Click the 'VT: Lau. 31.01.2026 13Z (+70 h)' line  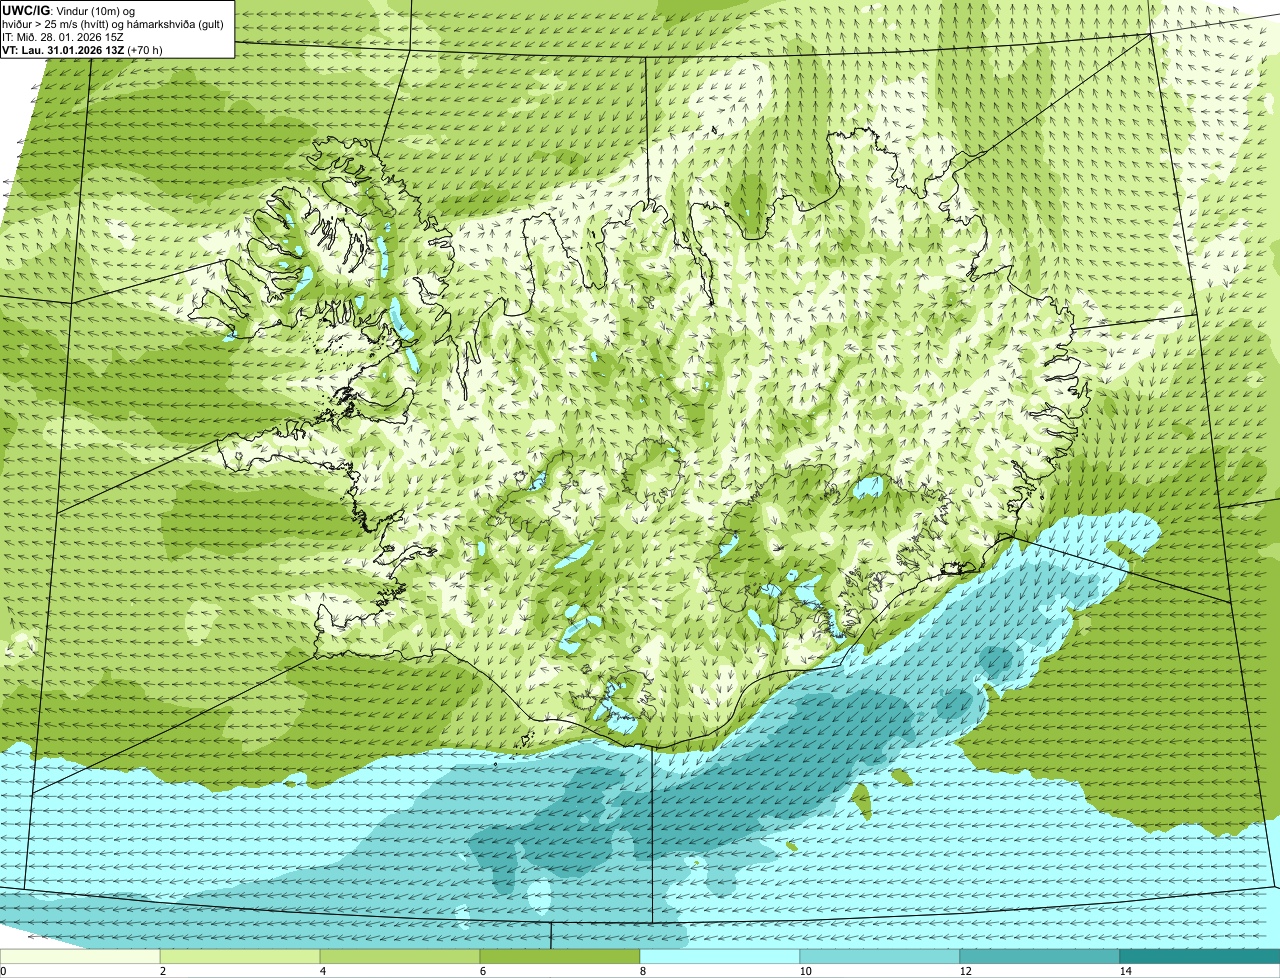(83, 50)
